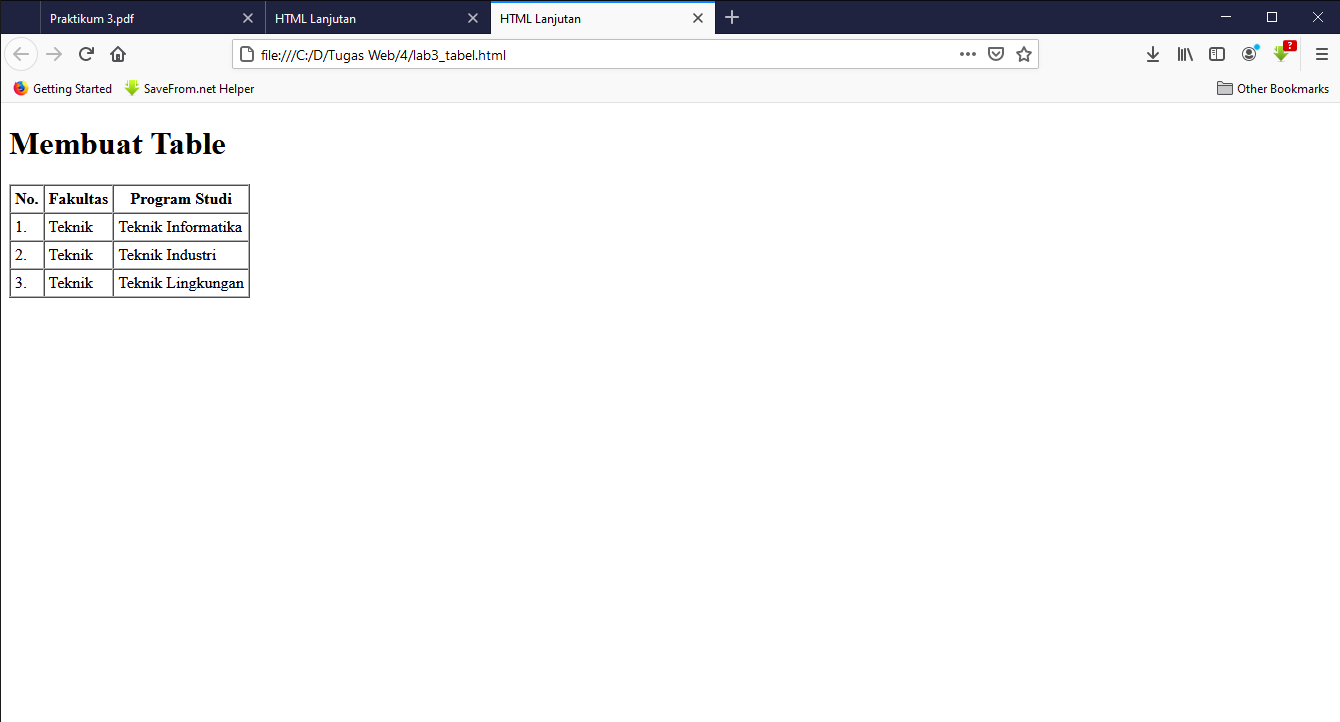This screenshot has width=1340, height=722.
Task: Bookmark this page using the star icon
Action: (x=1023, y=54)
